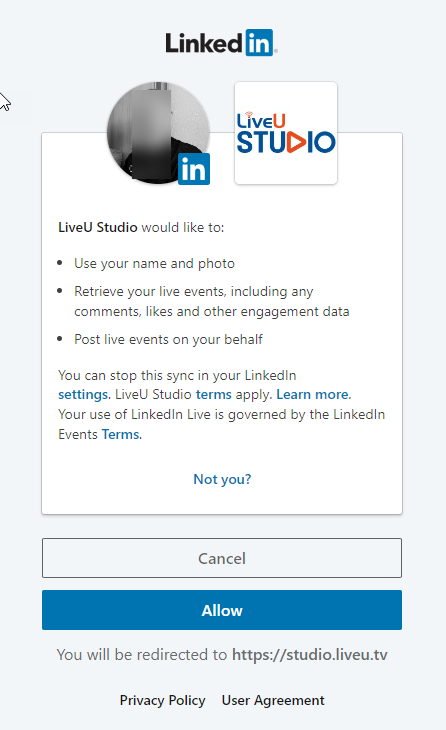Click the 'Not you?' link

pyautogui.click(x=222, y=479)
